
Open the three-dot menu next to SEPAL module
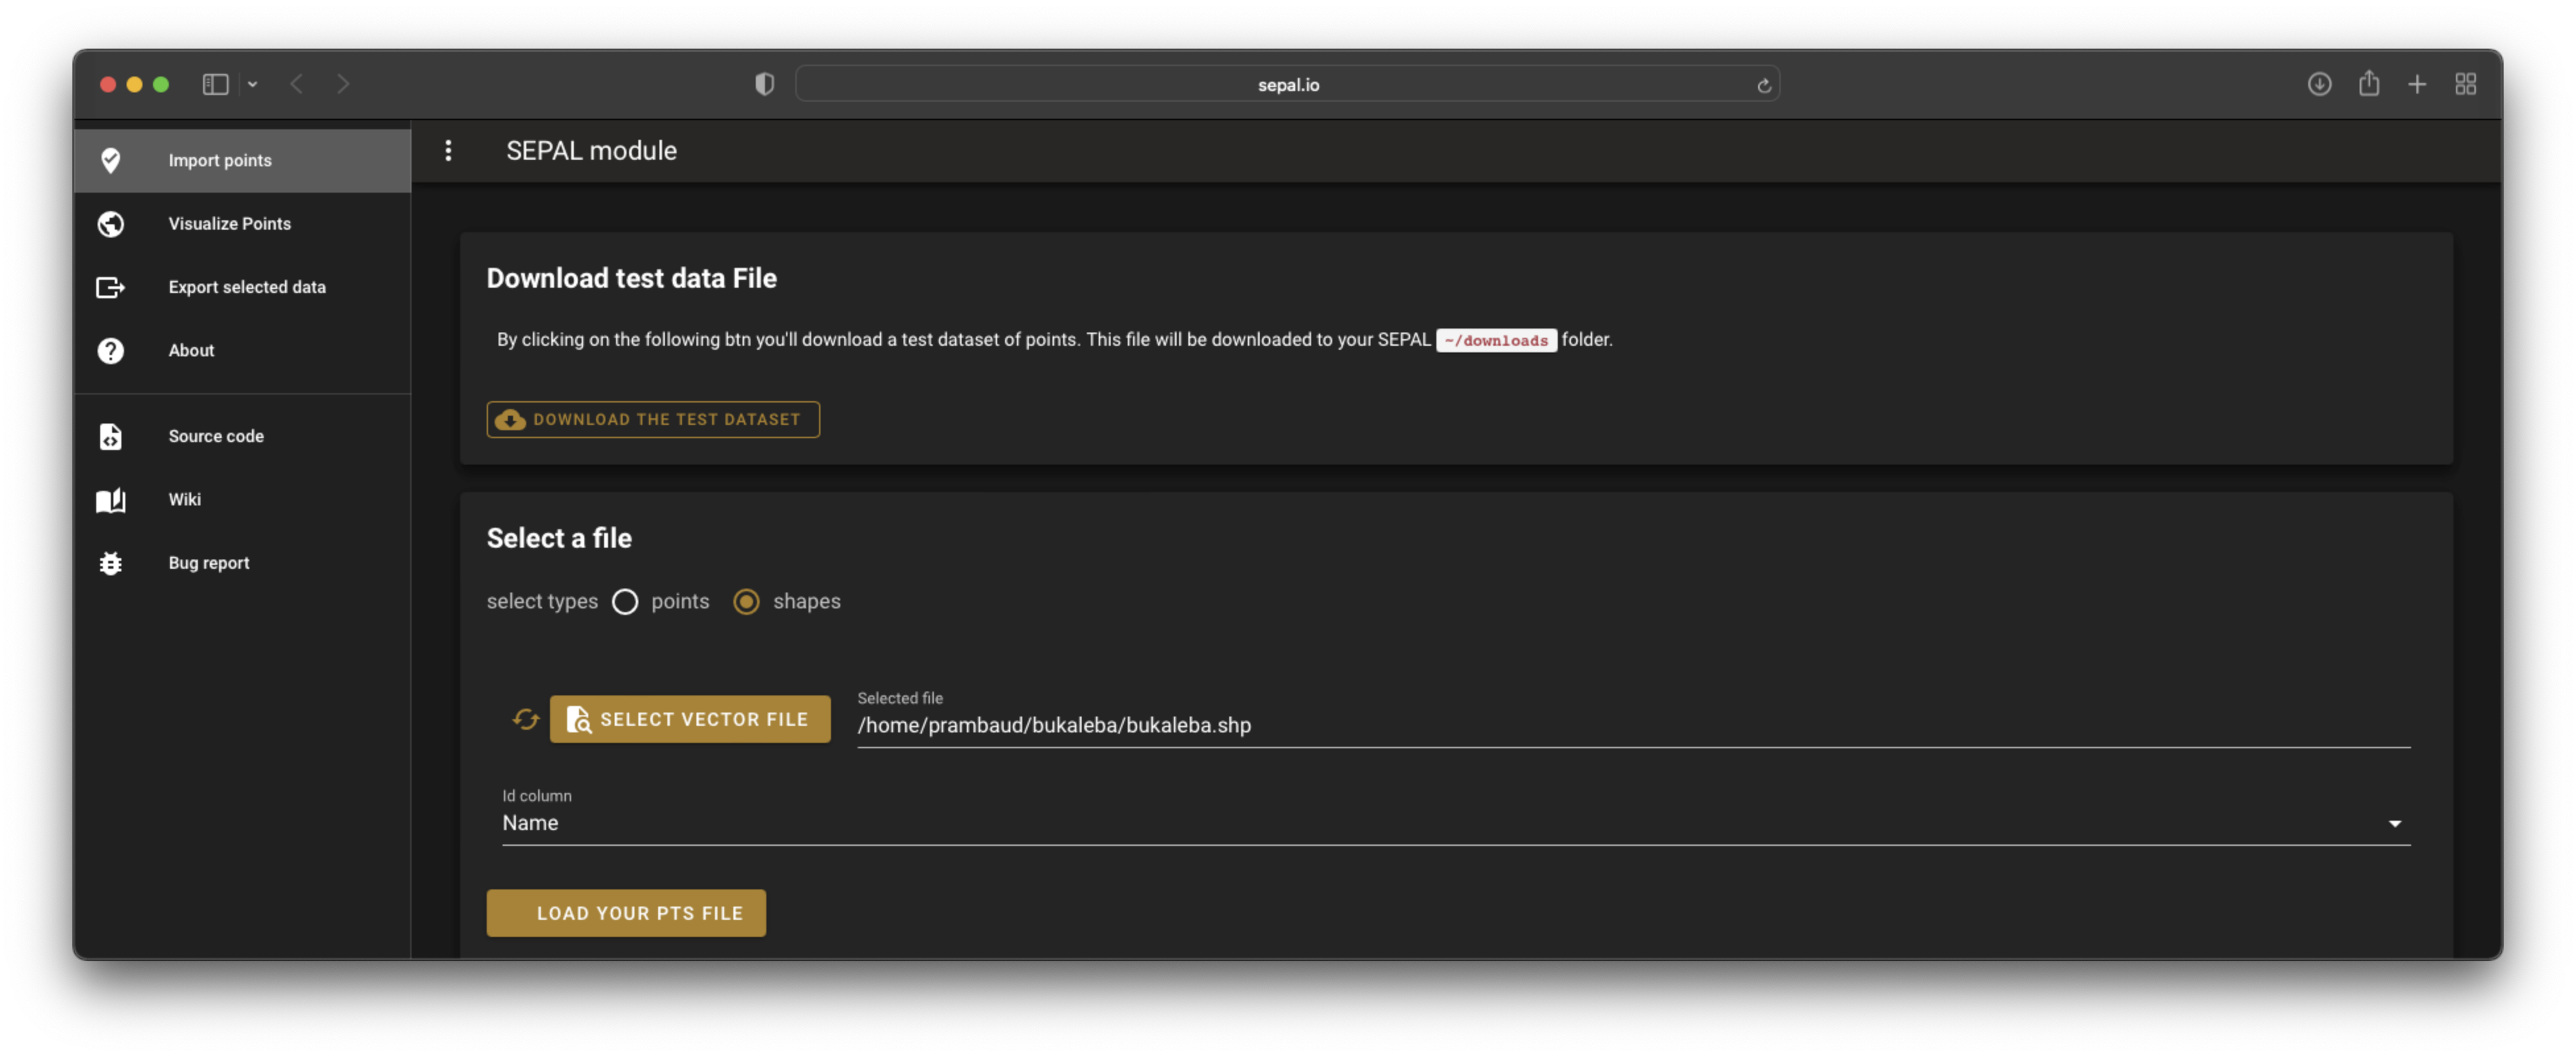[448, 150]
